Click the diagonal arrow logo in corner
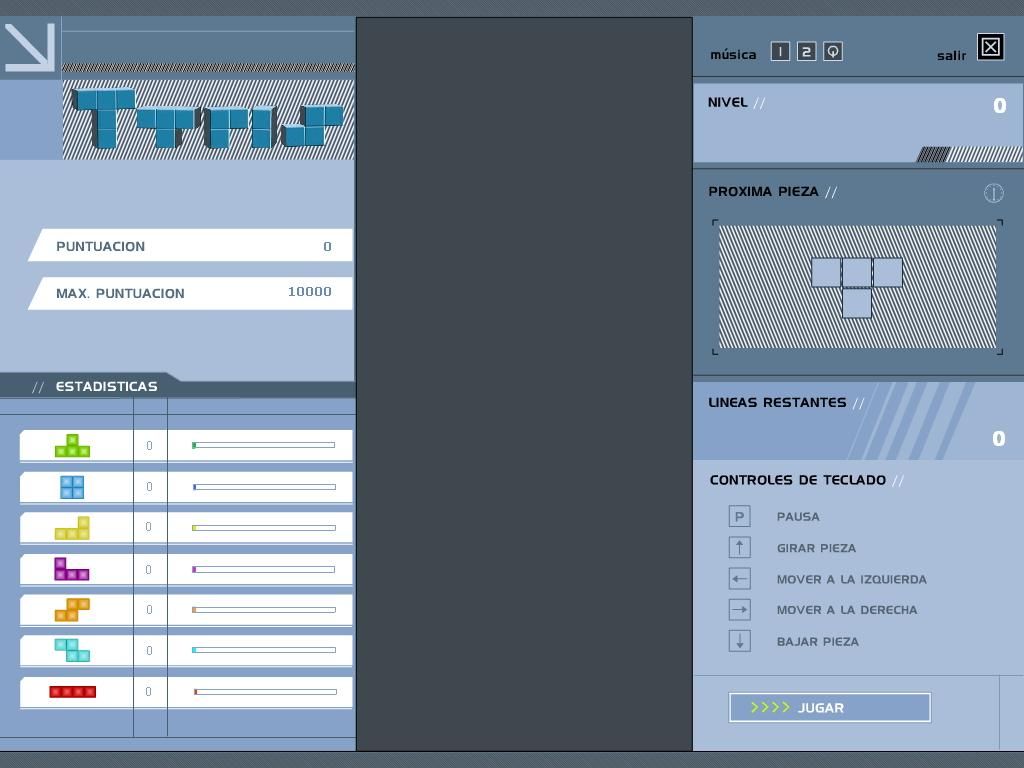1024x768 pixels. (29, 47)
